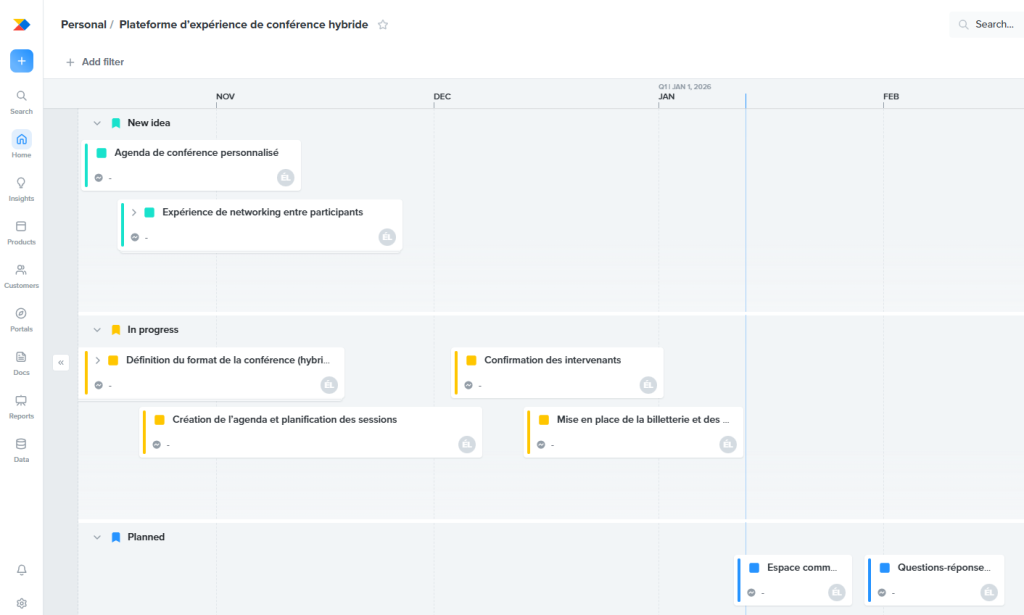Click the Search field at top right

(986, 23)
